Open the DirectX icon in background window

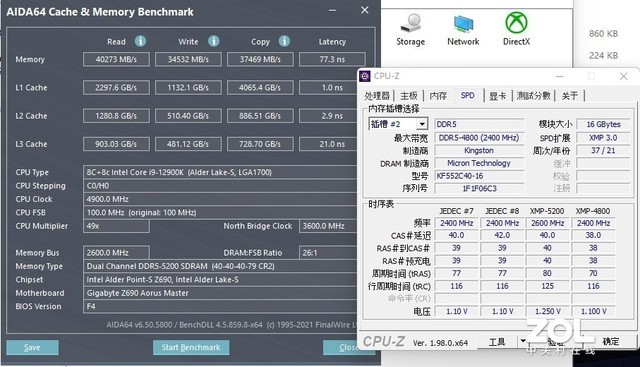tap(516, 29)
